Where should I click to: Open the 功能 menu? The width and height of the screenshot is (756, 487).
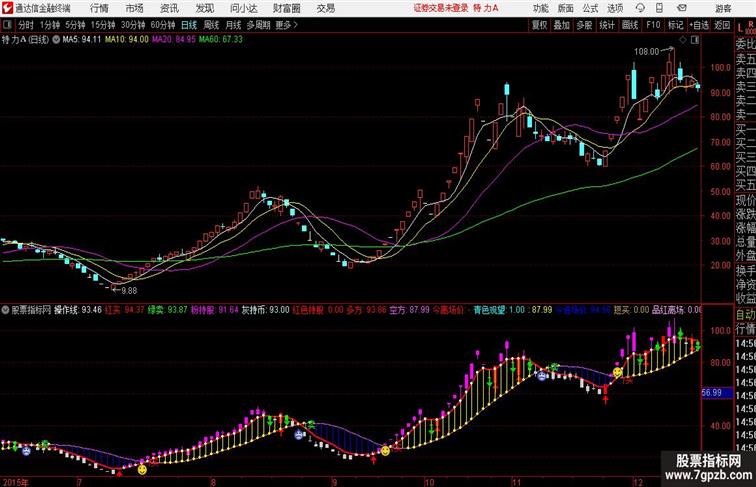pyautogui.click(x=540, y=8)
